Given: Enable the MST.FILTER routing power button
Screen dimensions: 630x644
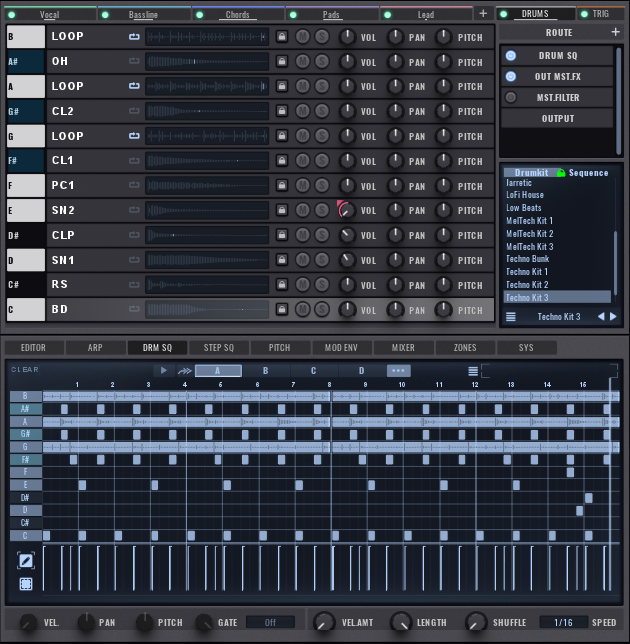Looking at the screenshot, I should [x=511, y=97].
